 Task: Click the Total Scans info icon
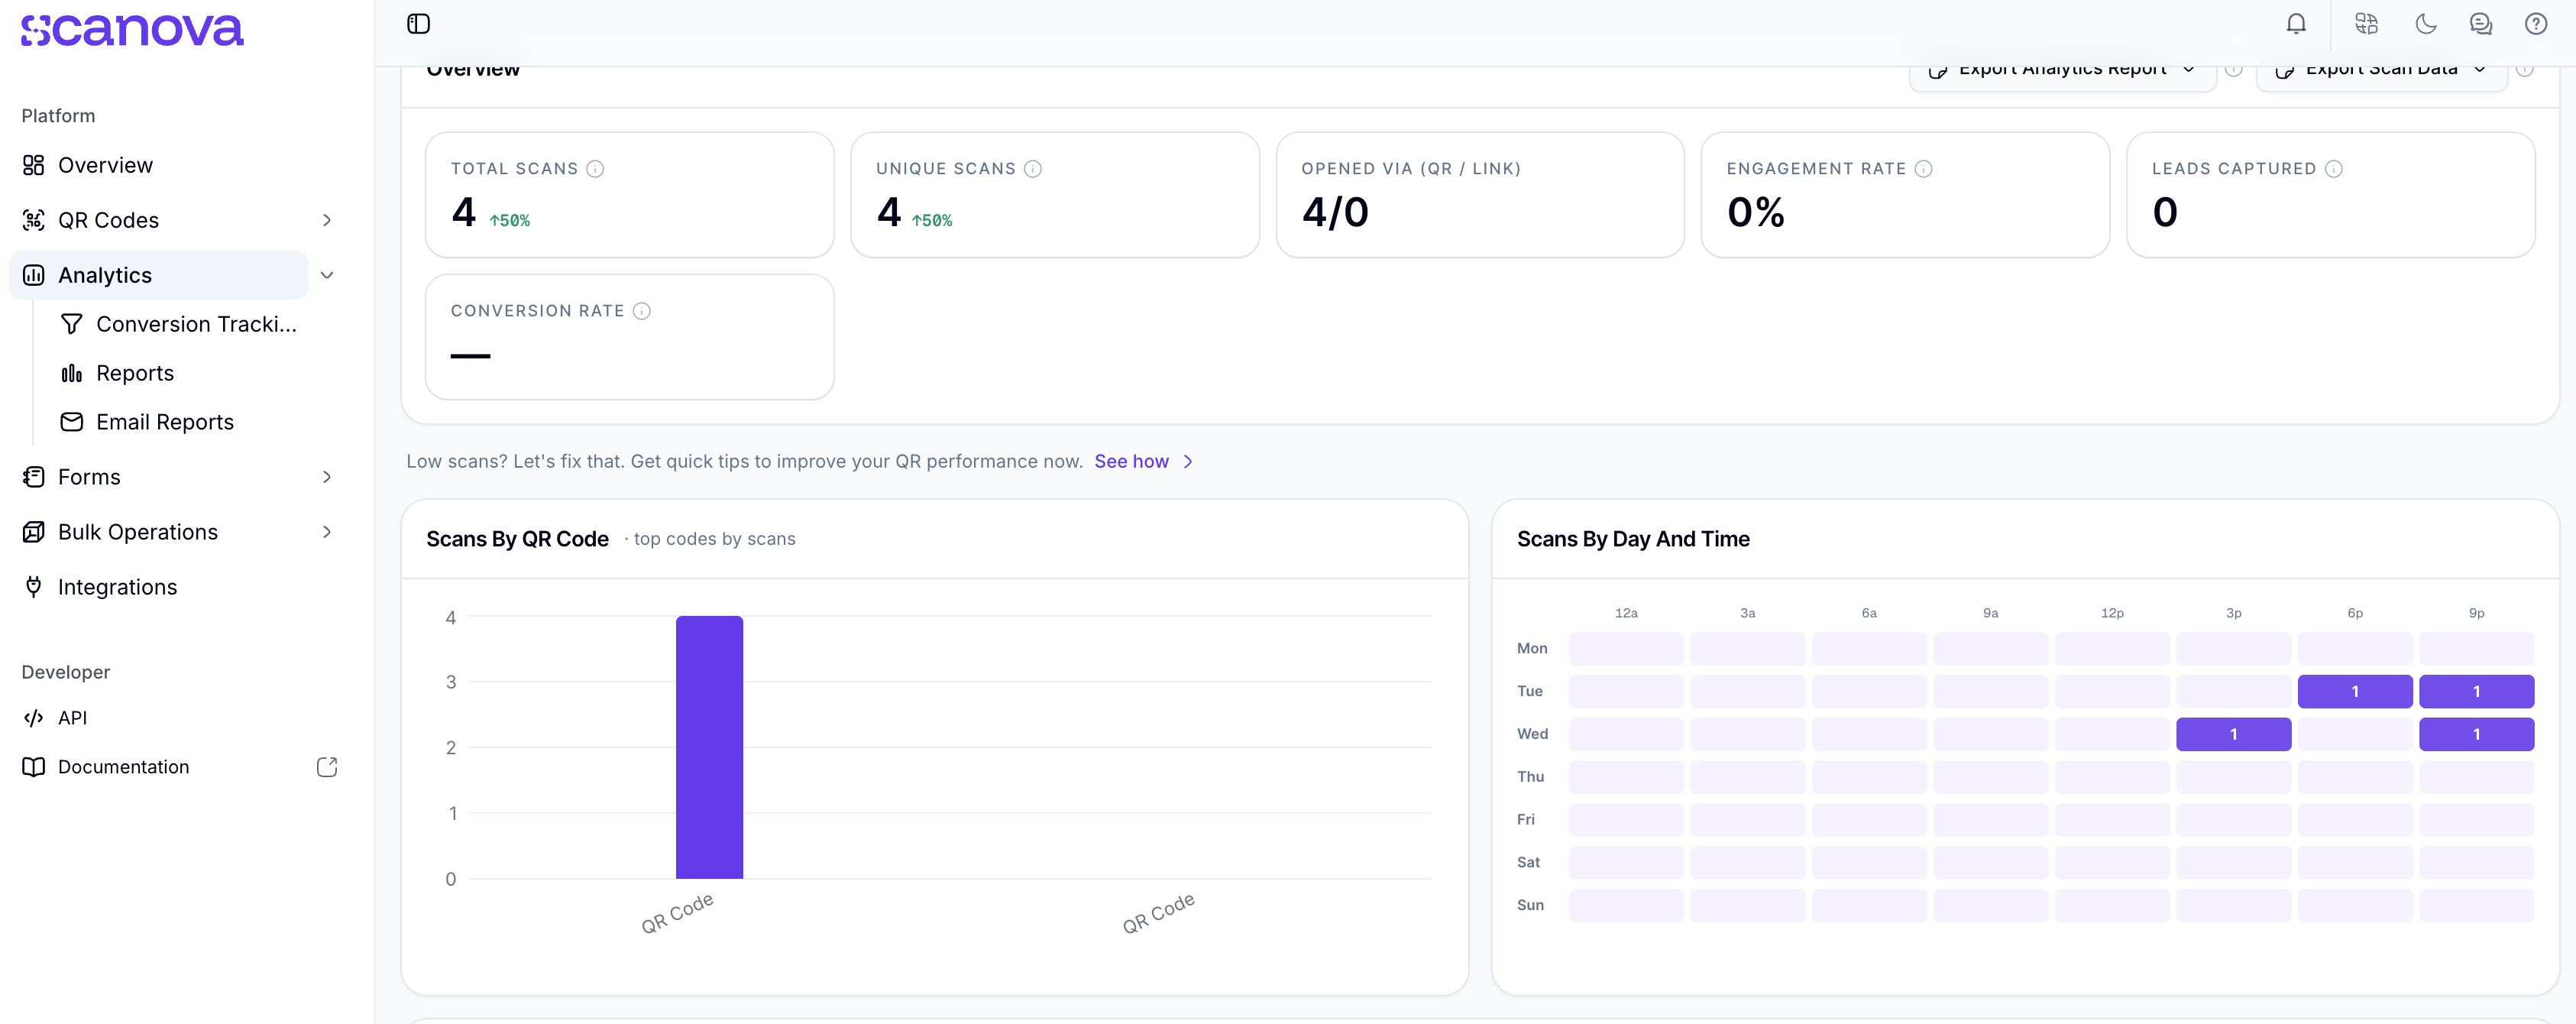[595, 169]
